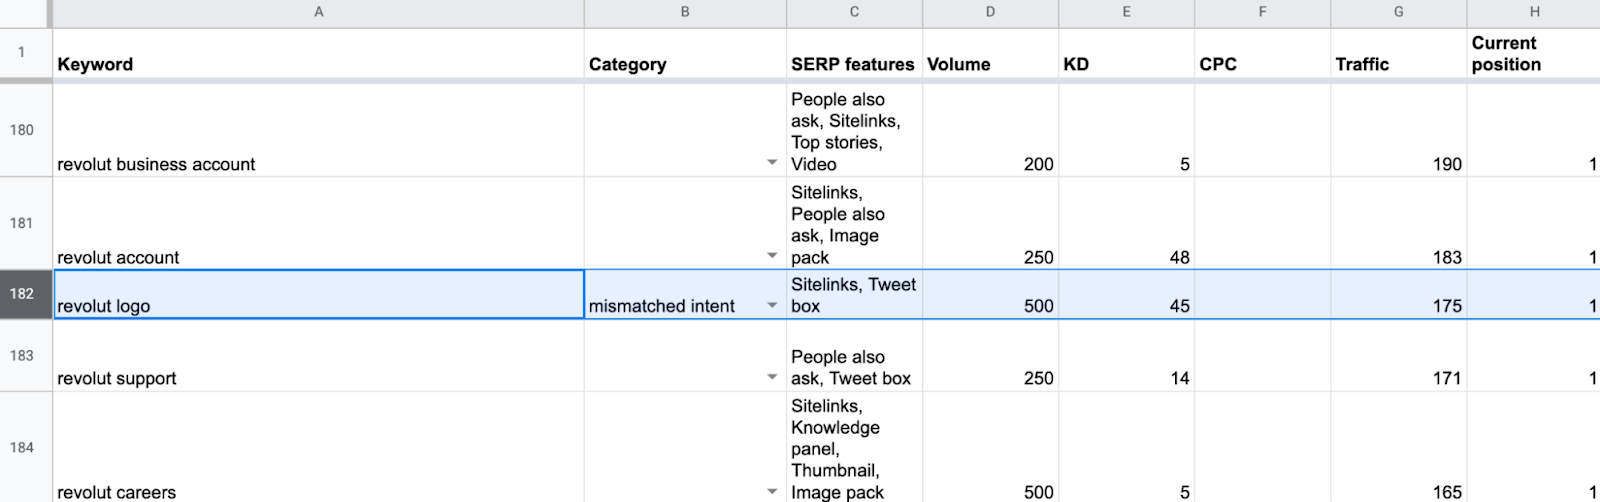Open category dropdown for revolut account row
Viewport: 1600px width, 502px height.
point(772,256)
